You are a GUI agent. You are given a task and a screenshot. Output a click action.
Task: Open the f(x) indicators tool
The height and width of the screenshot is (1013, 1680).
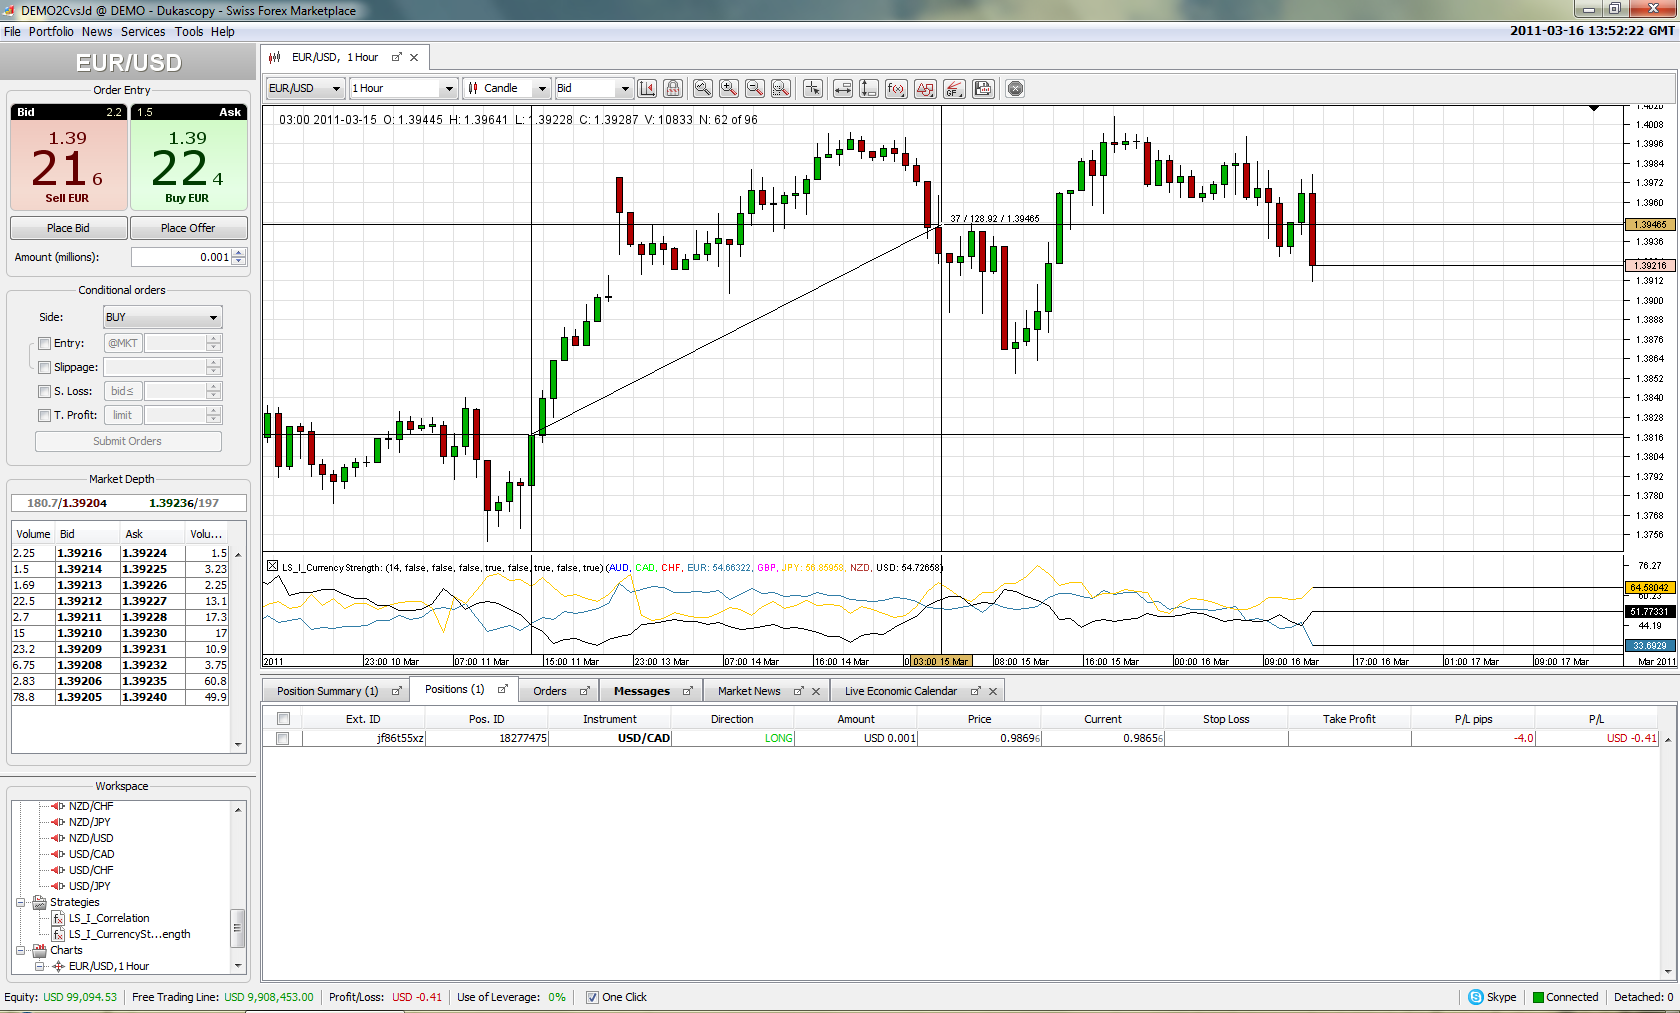tap(896, 89)
